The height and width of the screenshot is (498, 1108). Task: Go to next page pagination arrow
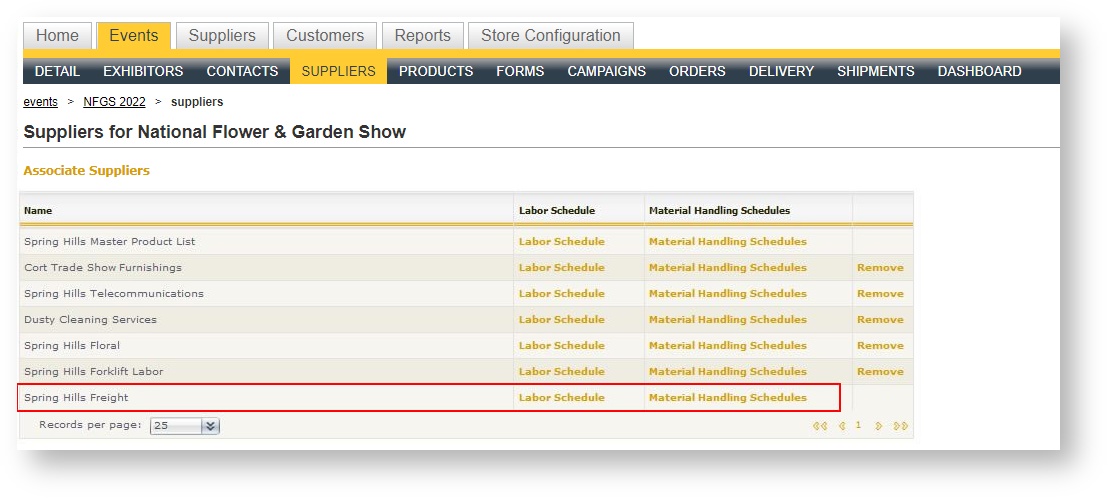point(879,426)
